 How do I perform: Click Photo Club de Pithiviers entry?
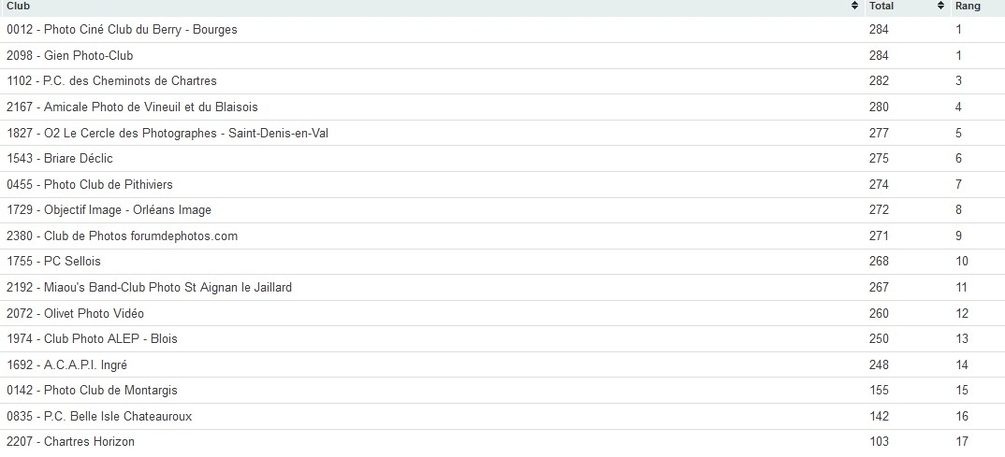(x=90, y=185)
